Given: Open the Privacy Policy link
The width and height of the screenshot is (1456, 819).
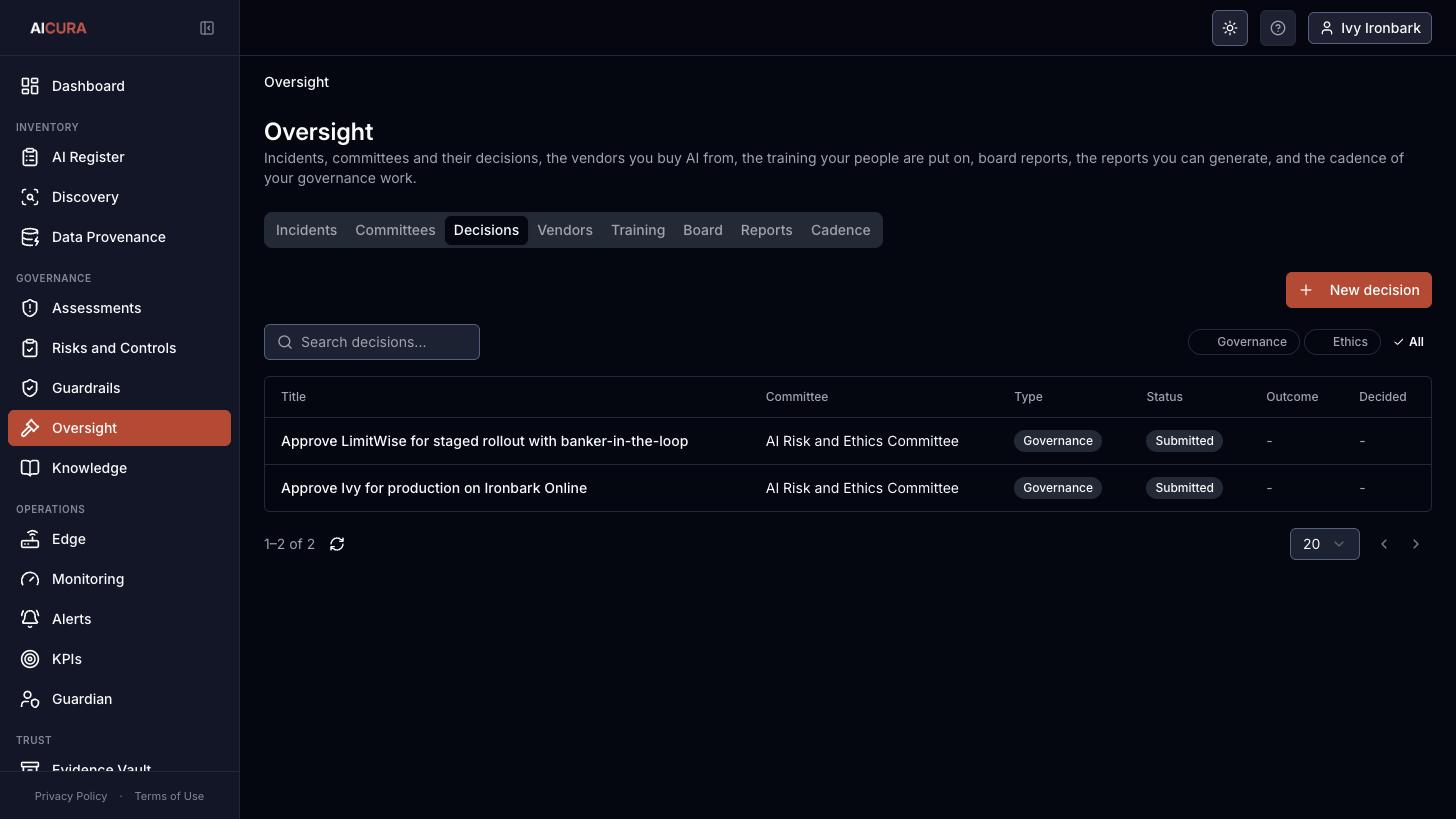Looking at the screenshot, I should (x=71, y=796).
